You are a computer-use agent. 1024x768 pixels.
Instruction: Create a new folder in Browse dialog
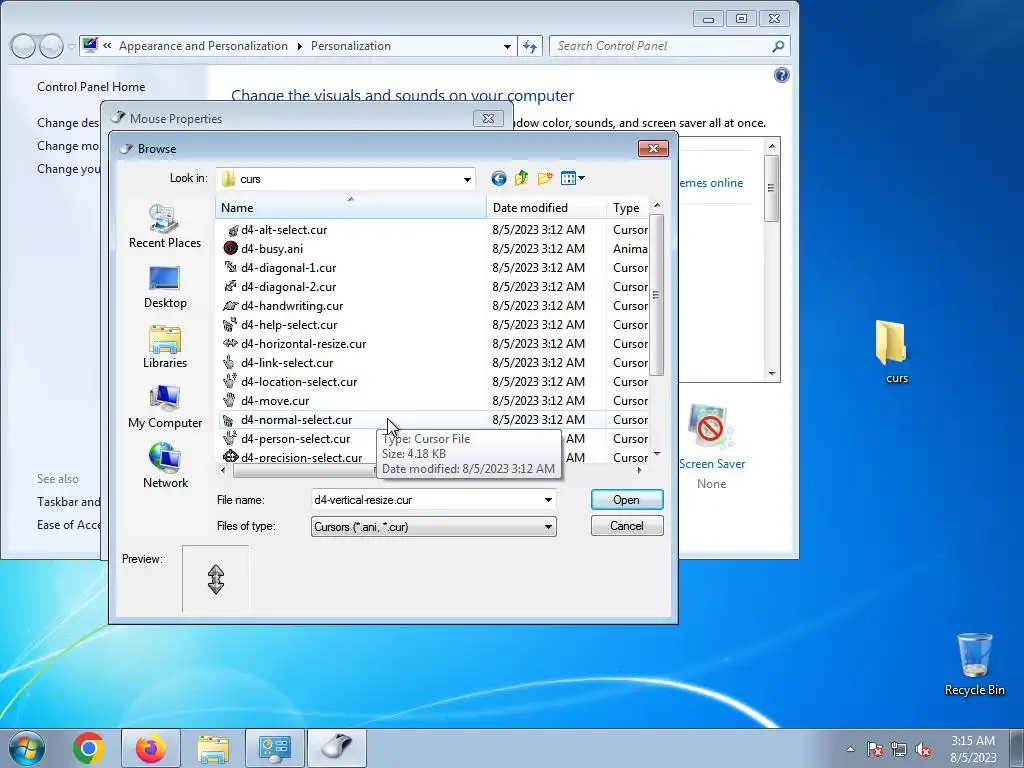tap(545, 178)
